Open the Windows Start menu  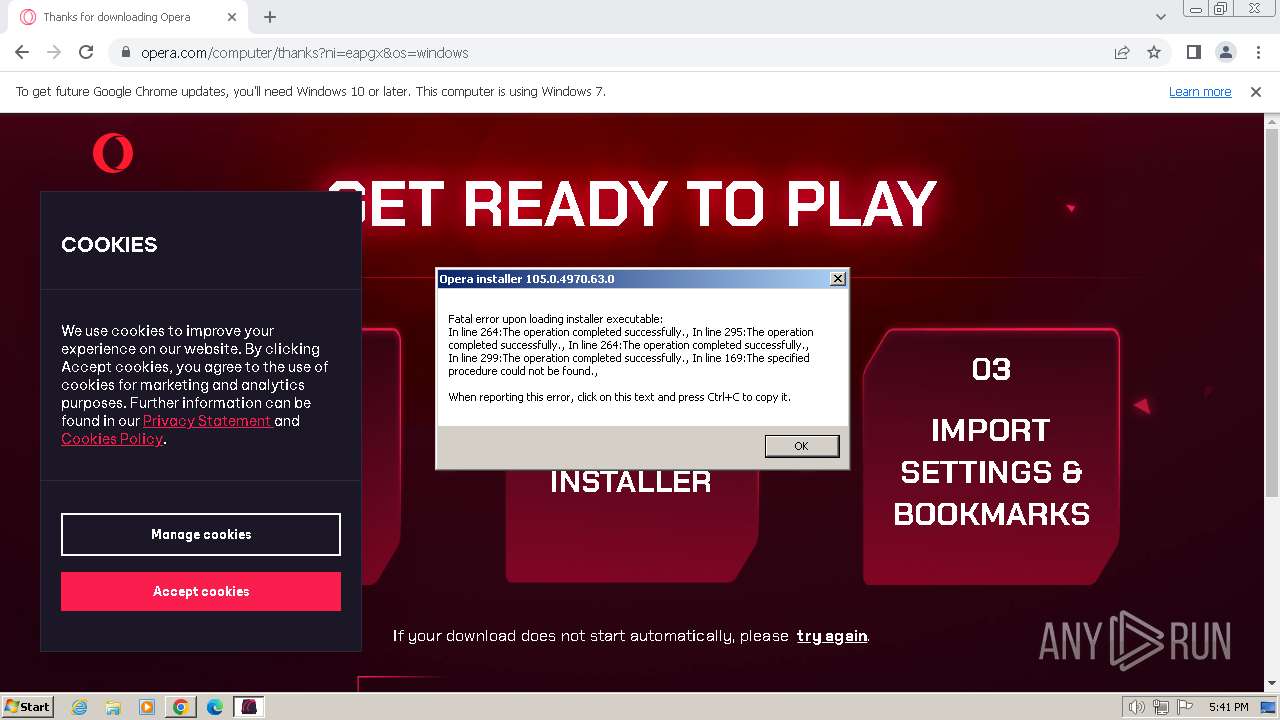(28, 707)
